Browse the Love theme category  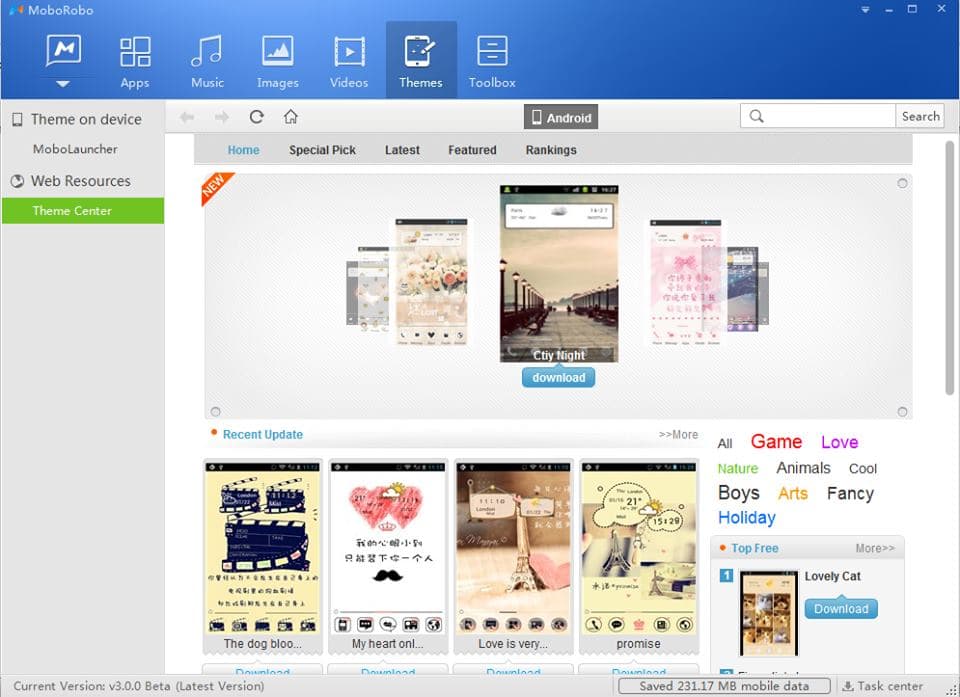839,441
